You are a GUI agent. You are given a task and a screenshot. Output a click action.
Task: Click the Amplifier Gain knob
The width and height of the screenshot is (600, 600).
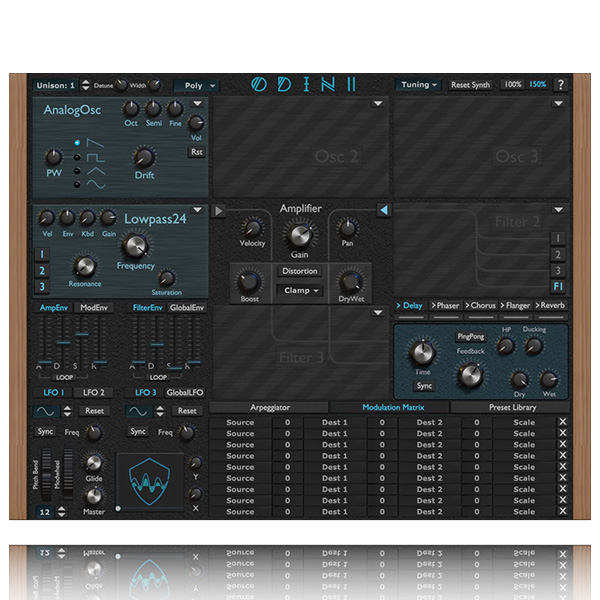[x=300, y=235]
